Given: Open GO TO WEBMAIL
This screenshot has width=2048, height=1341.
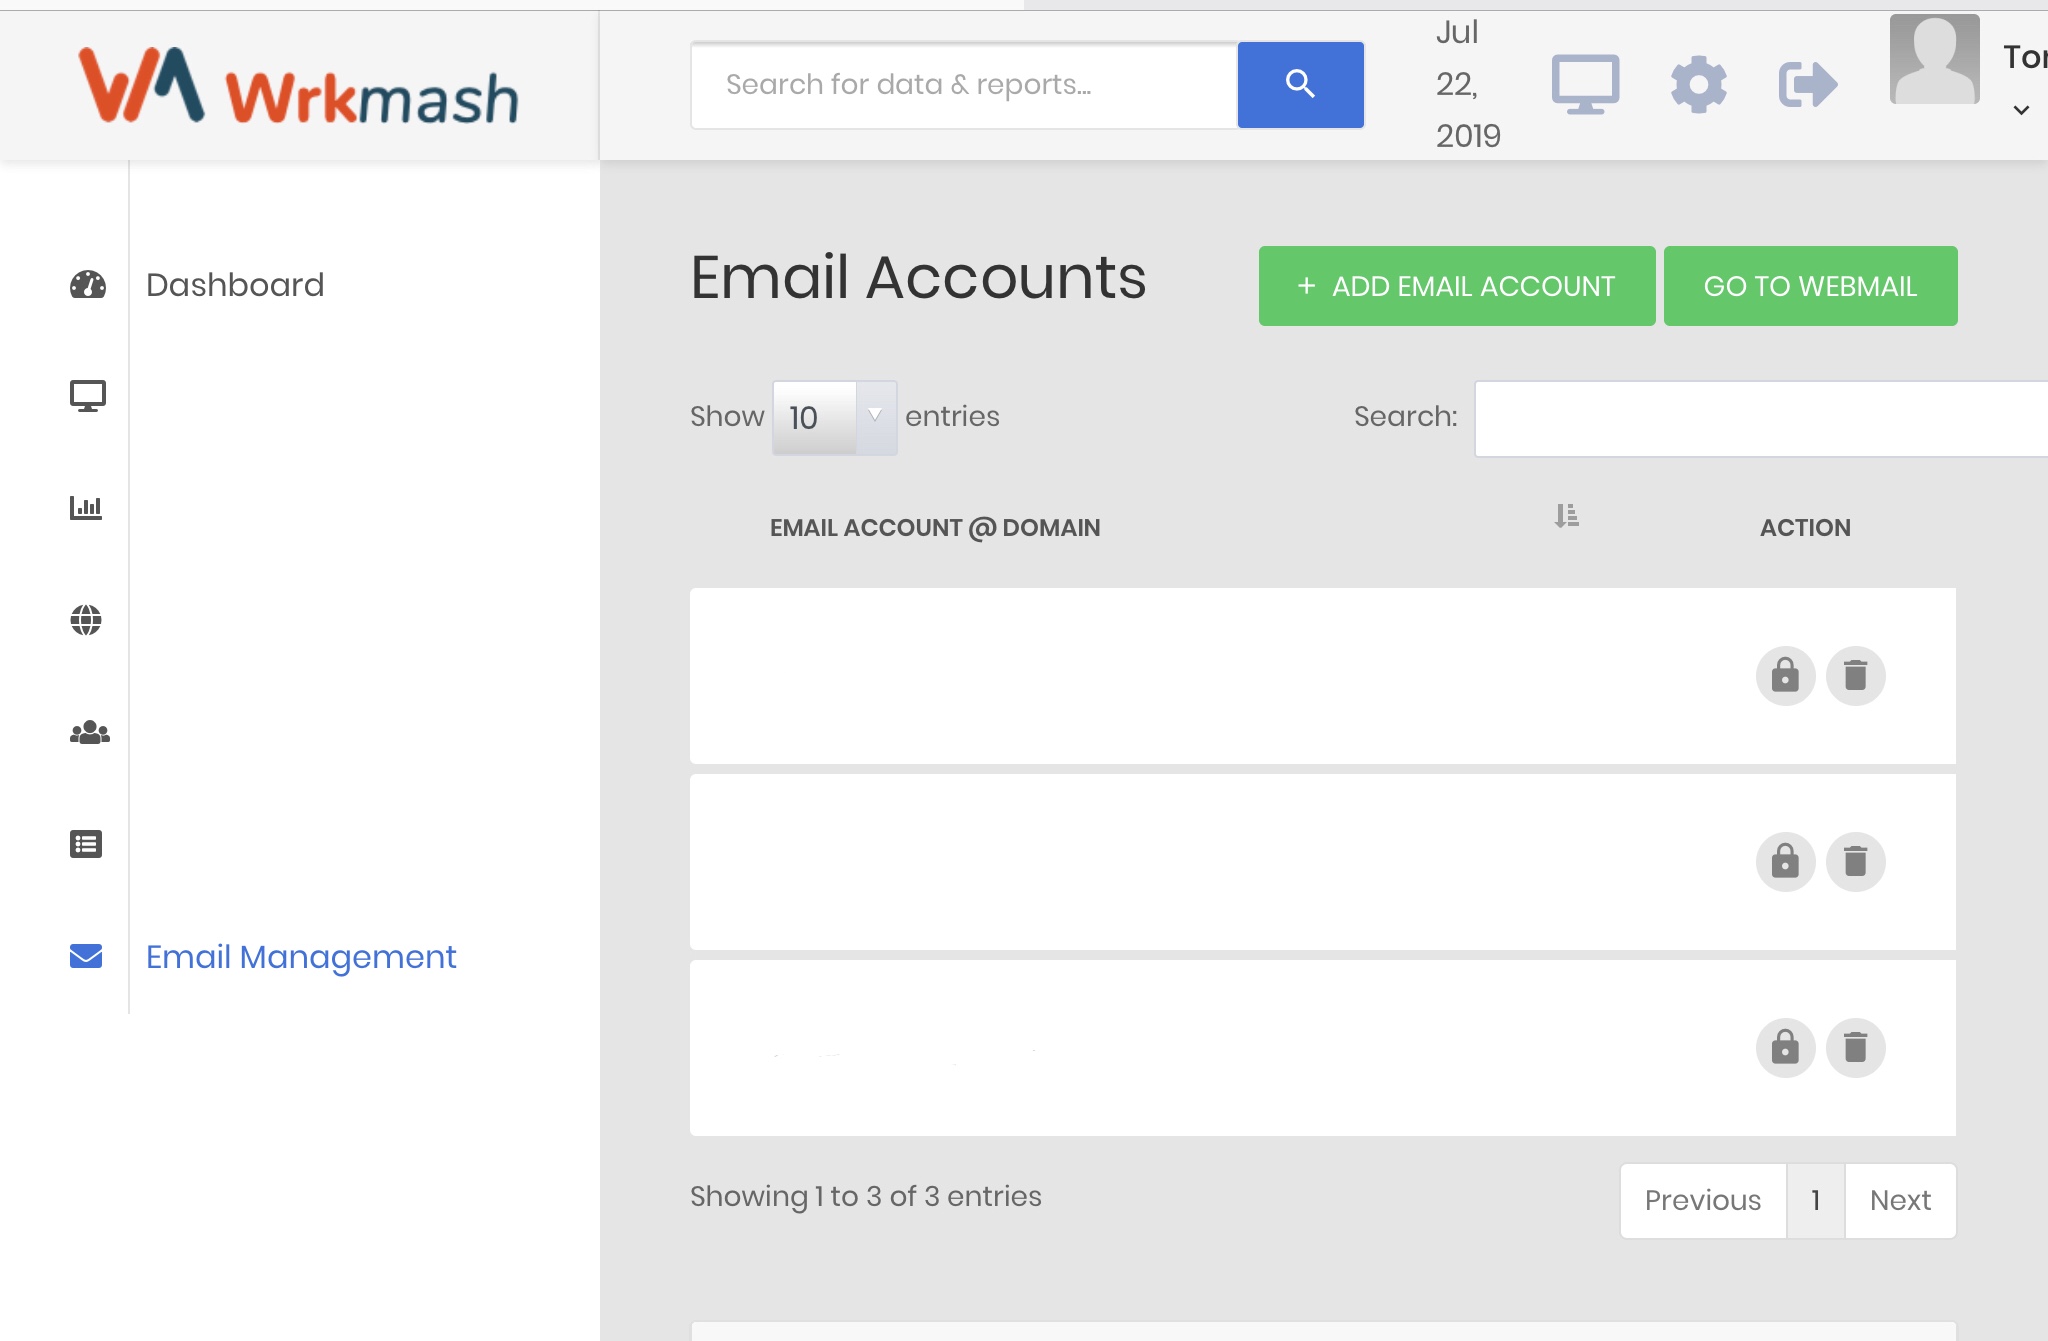Looking at the screenshot, I should [1810, 286].
